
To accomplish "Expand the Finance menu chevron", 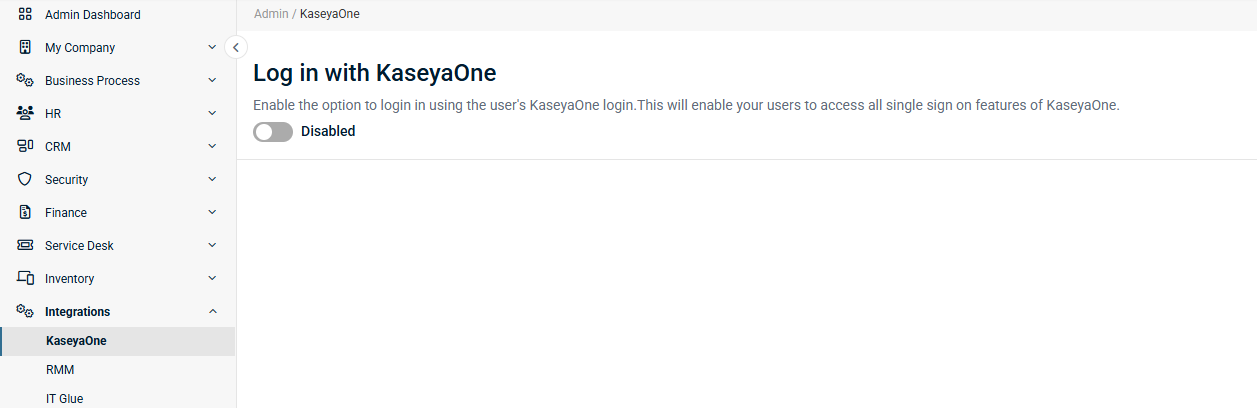I will coord(212,213).
